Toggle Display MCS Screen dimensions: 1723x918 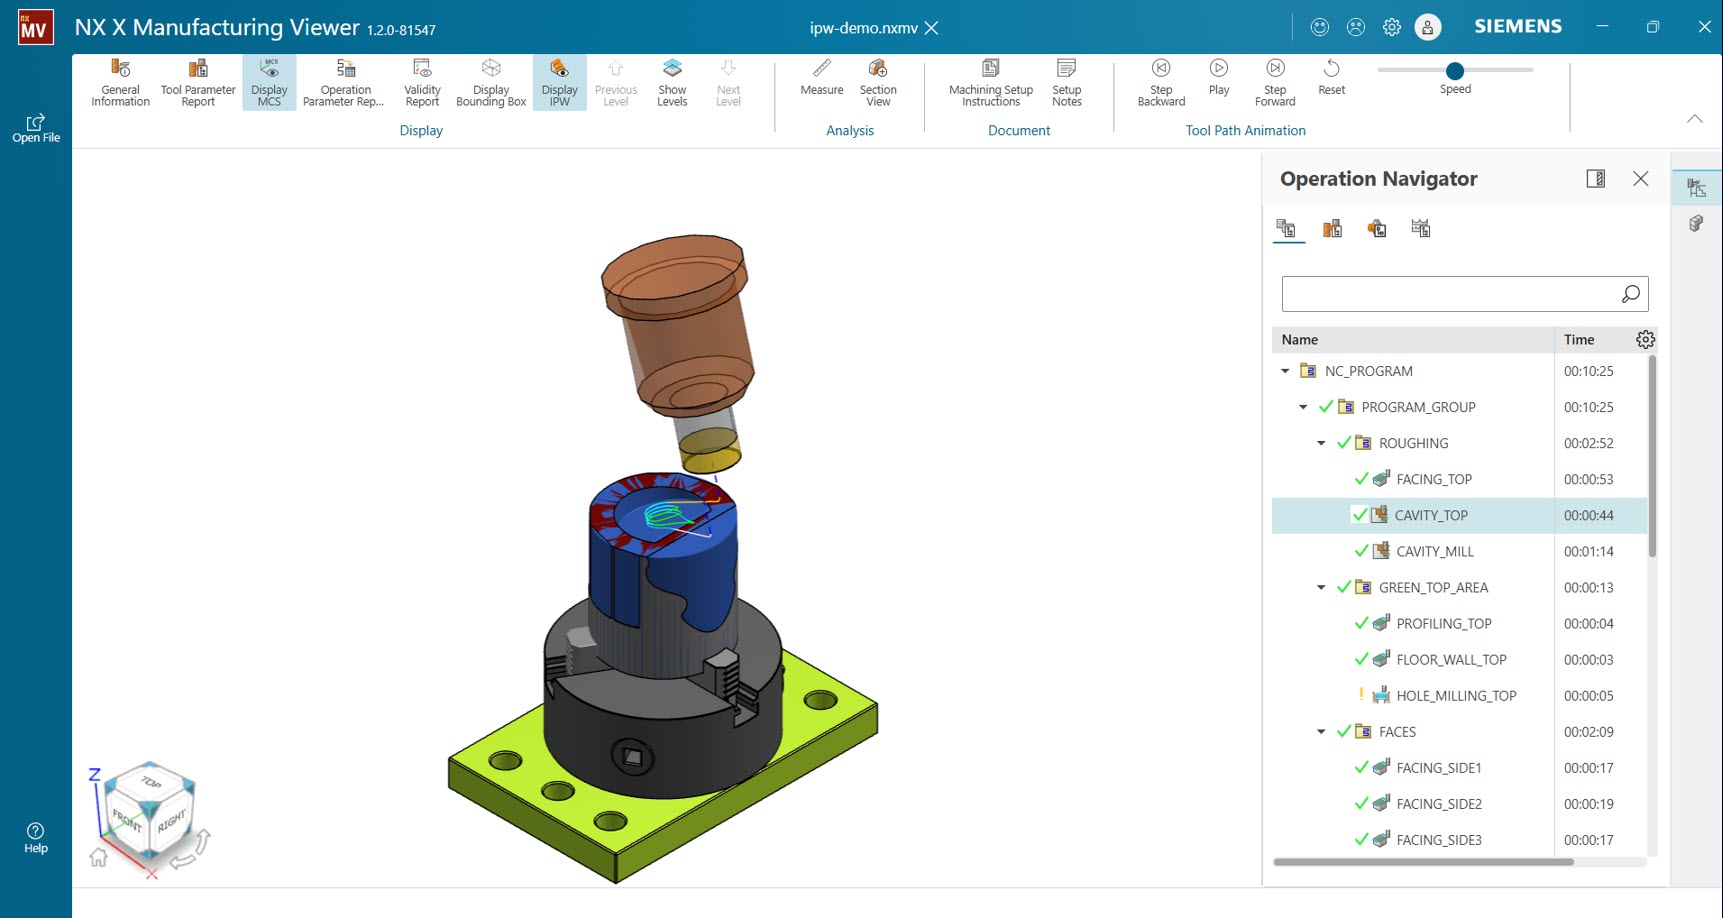269,82
